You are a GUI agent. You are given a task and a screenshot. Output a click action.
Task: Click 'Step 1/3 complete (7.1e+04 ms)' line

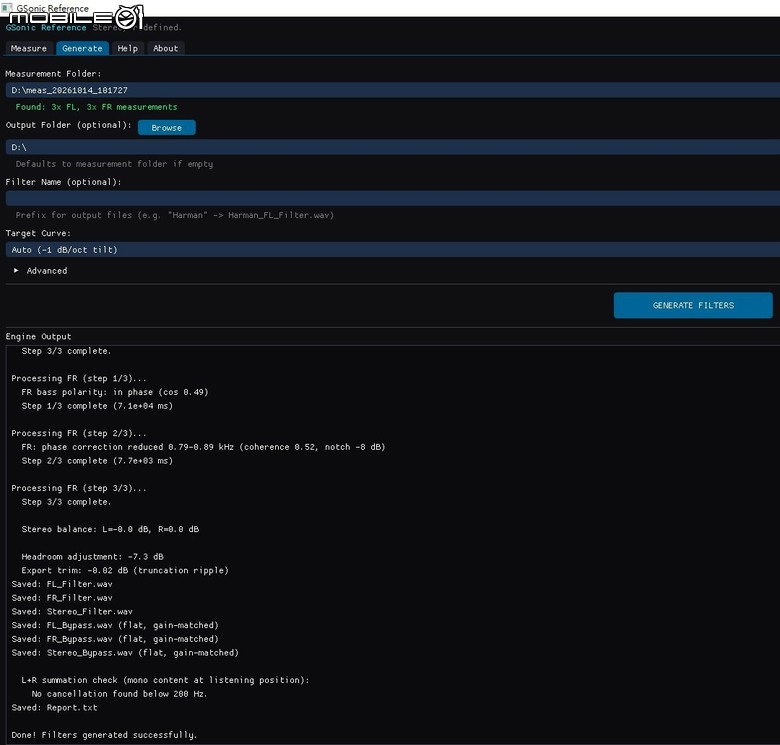97,406
